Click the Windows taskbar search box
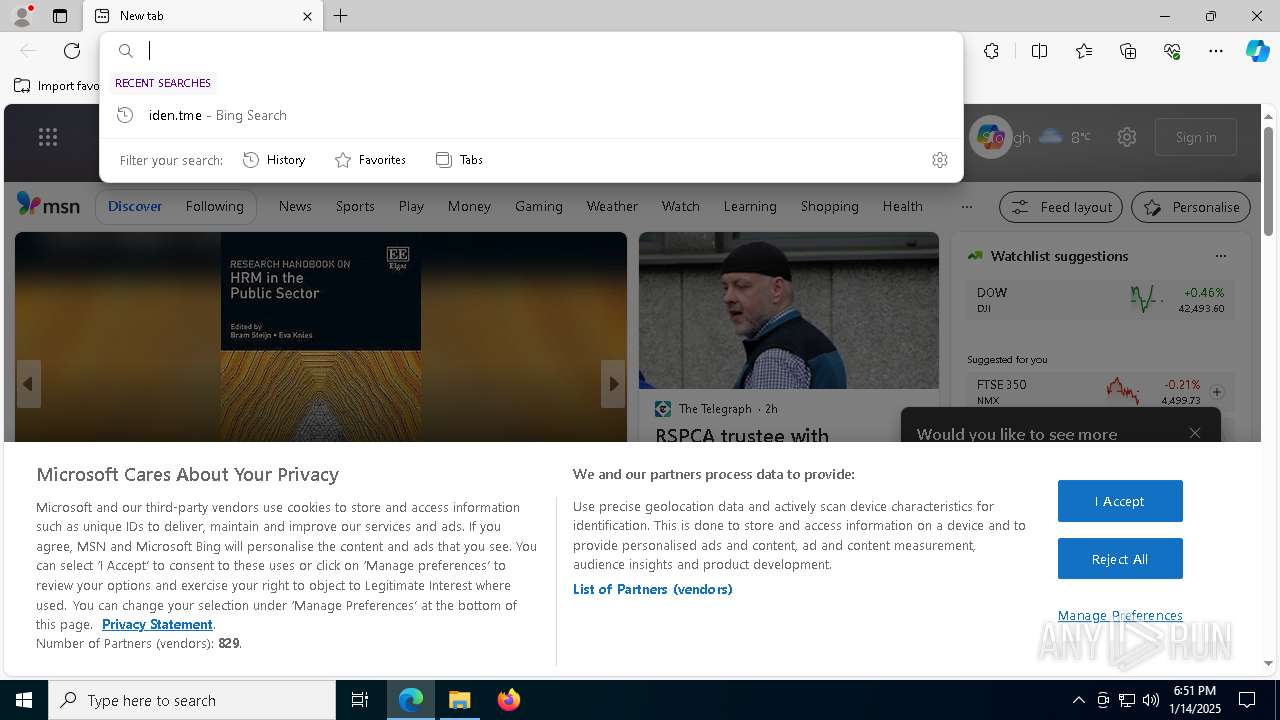1280x720 pixels. click(x=192, y=700)
